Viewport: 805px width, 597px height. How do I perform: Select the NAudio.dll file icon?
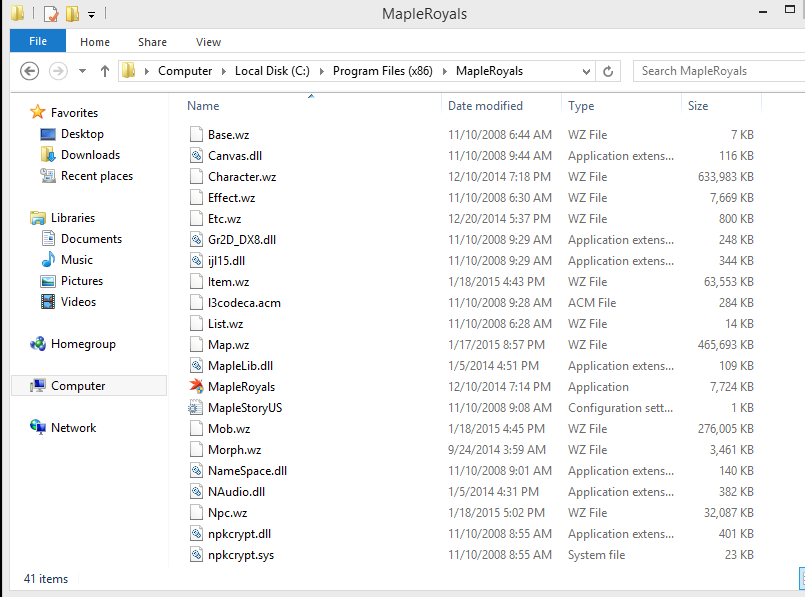196,492
